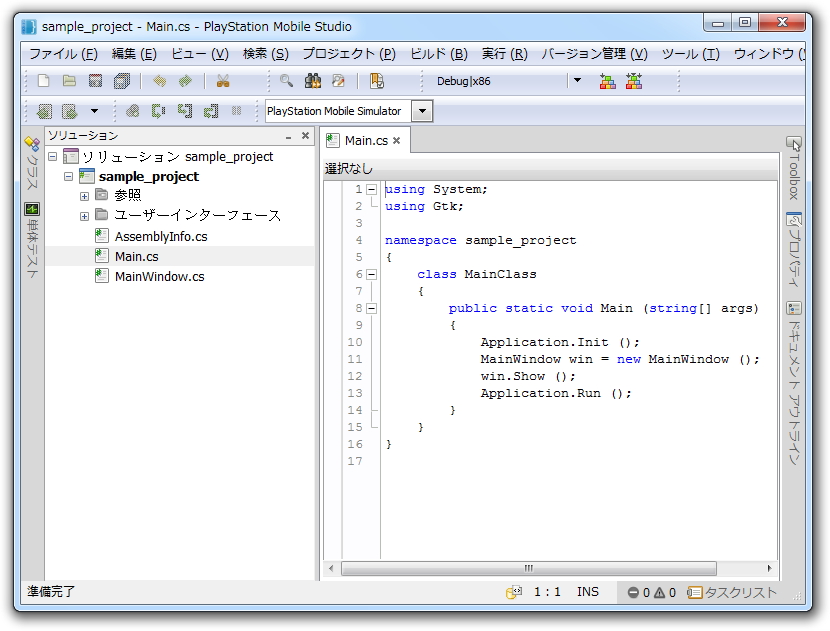The image size is (830, 631).
Task: Click the Cut scissors icon
Action: coord(223,81)
